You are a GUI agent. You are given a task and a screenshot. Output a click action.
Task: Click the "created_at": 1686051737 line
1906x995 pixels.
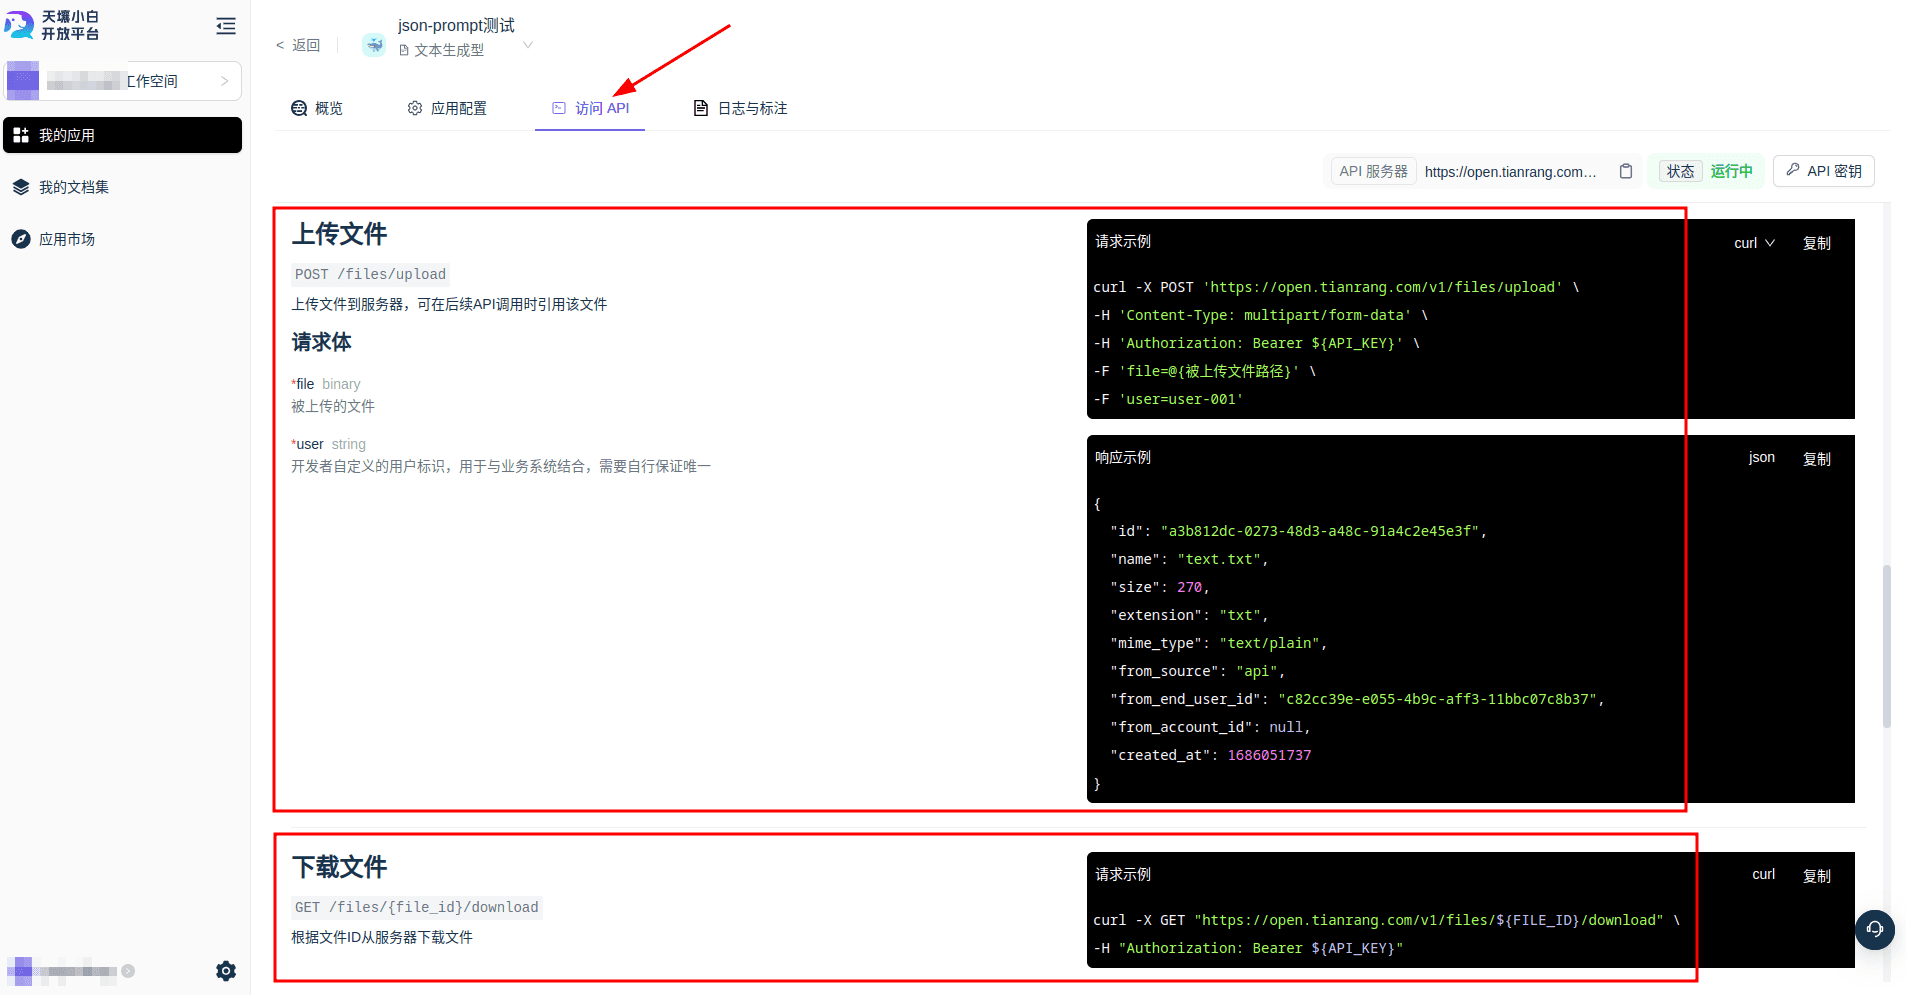pos(1210,755)
